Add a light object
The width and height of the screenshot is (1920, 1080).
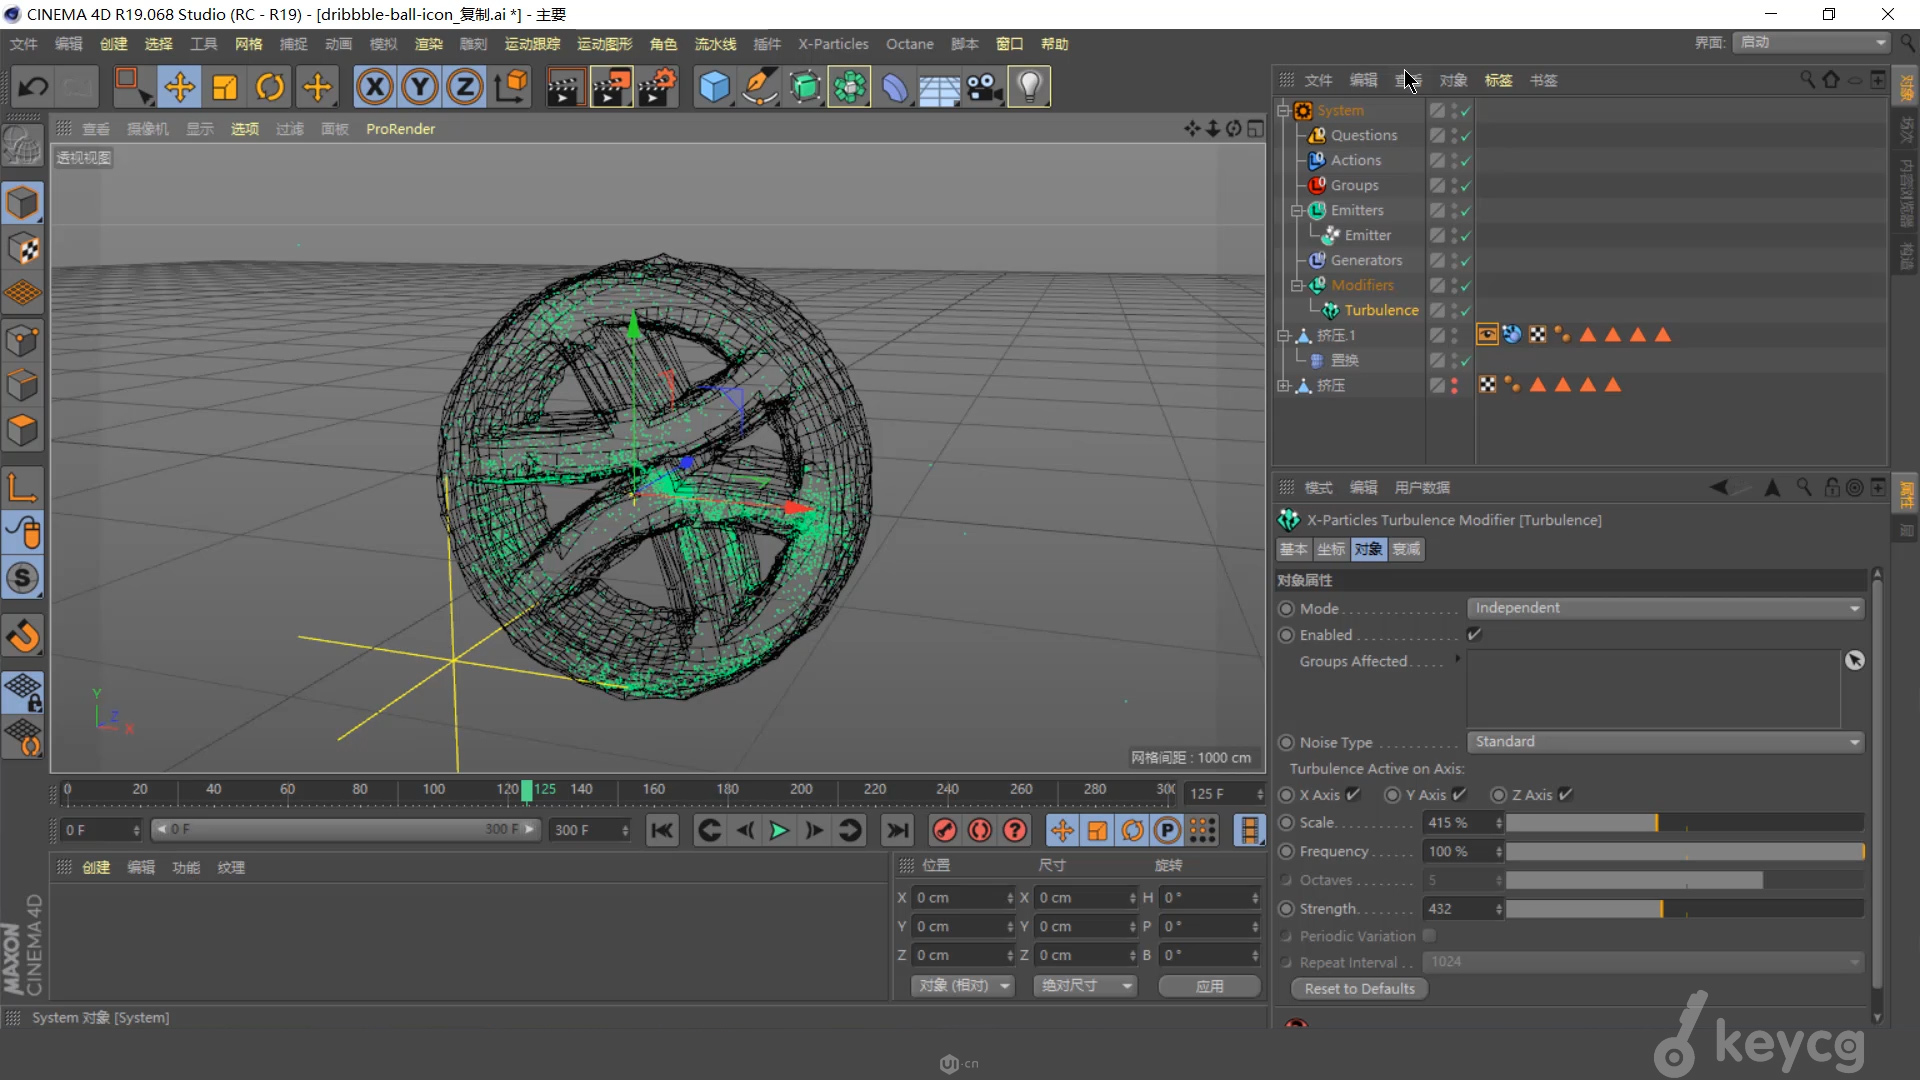click(x=1029, y=87)
